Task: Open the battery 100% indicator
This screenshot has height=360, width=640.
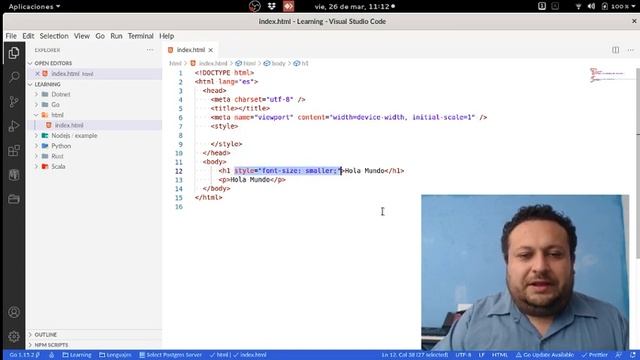Action: pyautogui.click(x=618, y=6)
